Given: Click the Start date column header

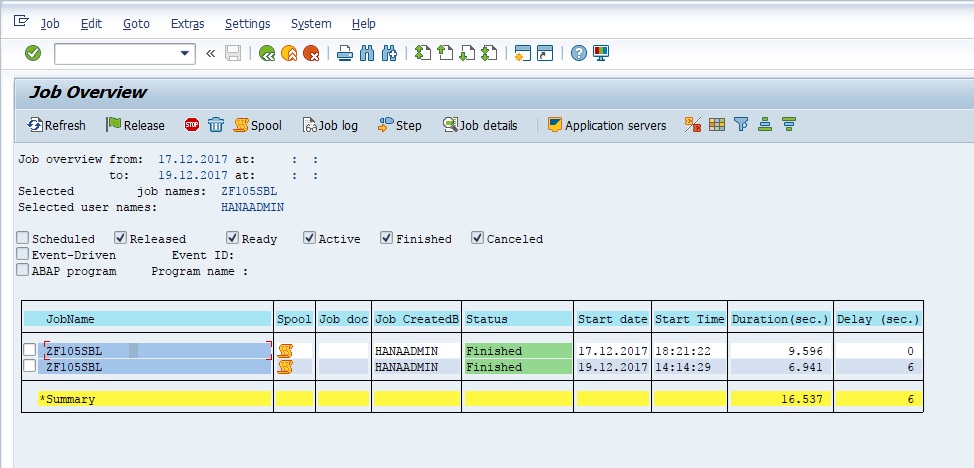Looking at the screenshot, I should (x=612, y=319).
